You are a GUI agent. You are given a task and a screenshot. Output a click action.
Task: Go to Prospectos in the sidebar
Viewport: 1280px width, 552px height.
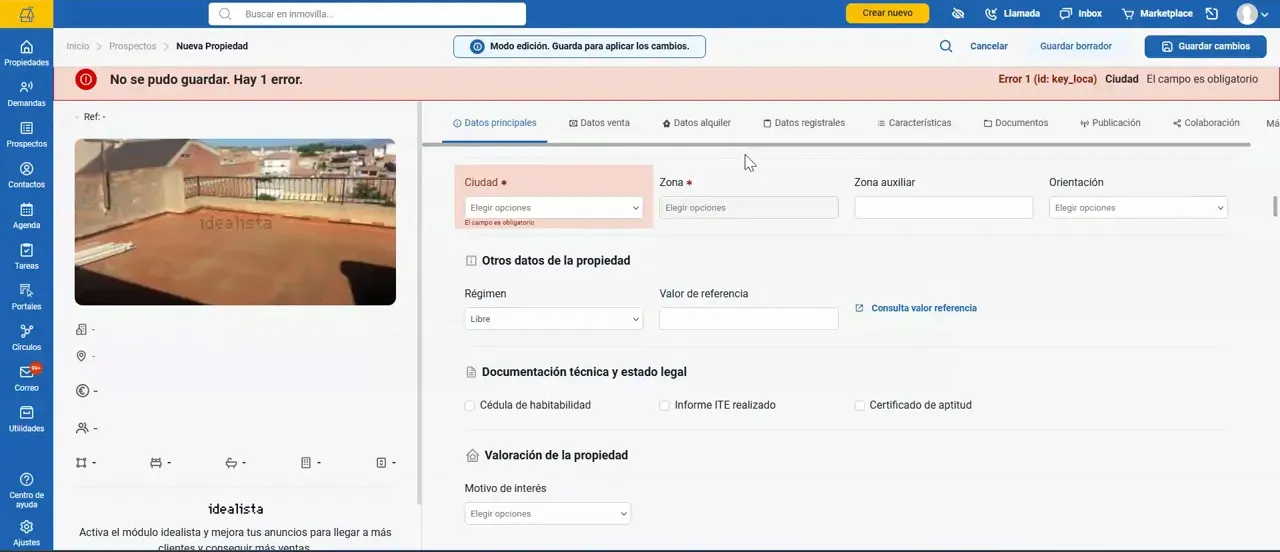point(26,135)
